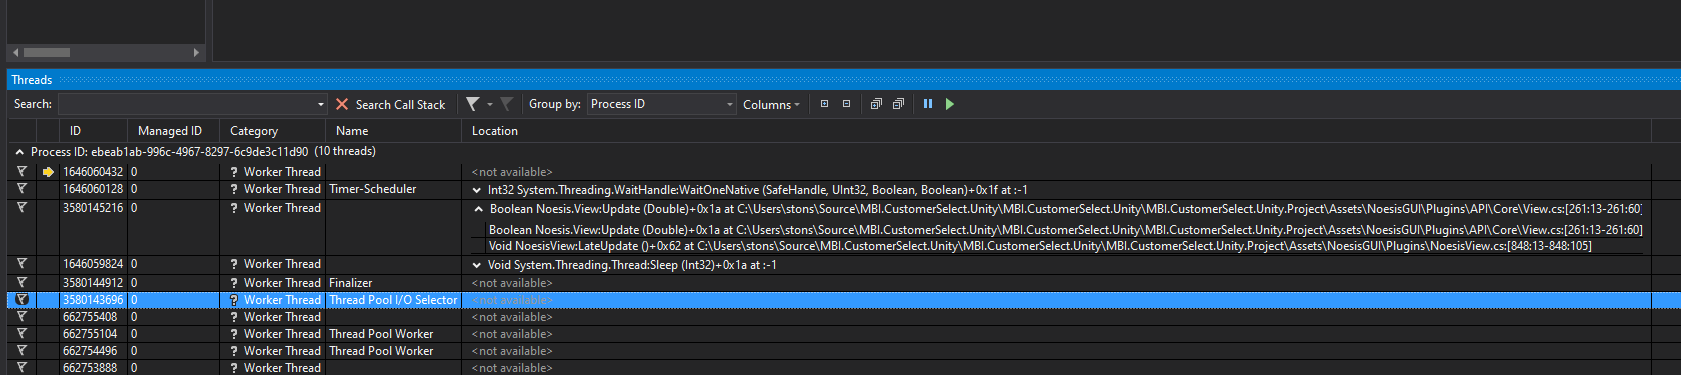The height and width of the screenshot is (375, 1681).
Task: Sort by the Managed ID column header
Action: pos(173,131)
